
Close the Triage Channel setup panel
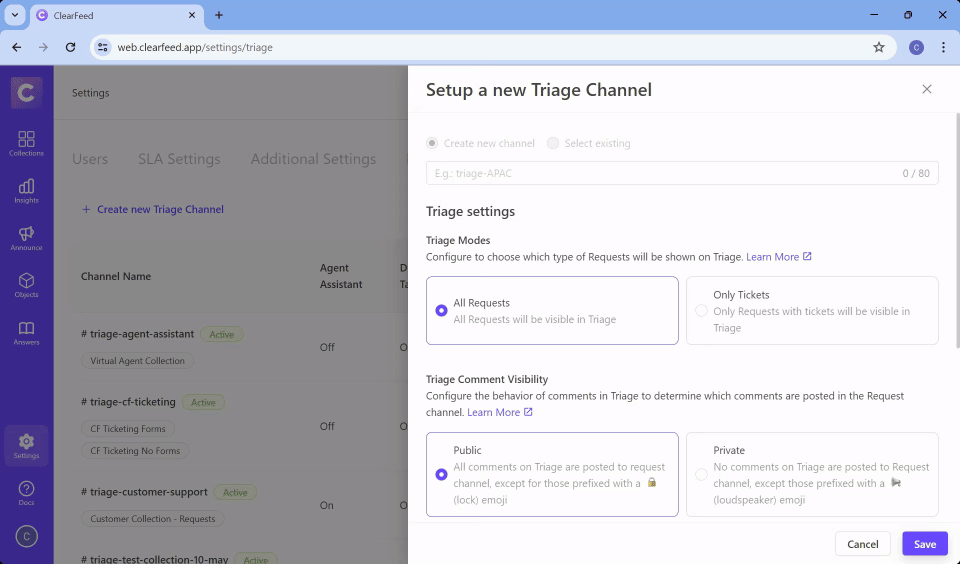point(926,89)
